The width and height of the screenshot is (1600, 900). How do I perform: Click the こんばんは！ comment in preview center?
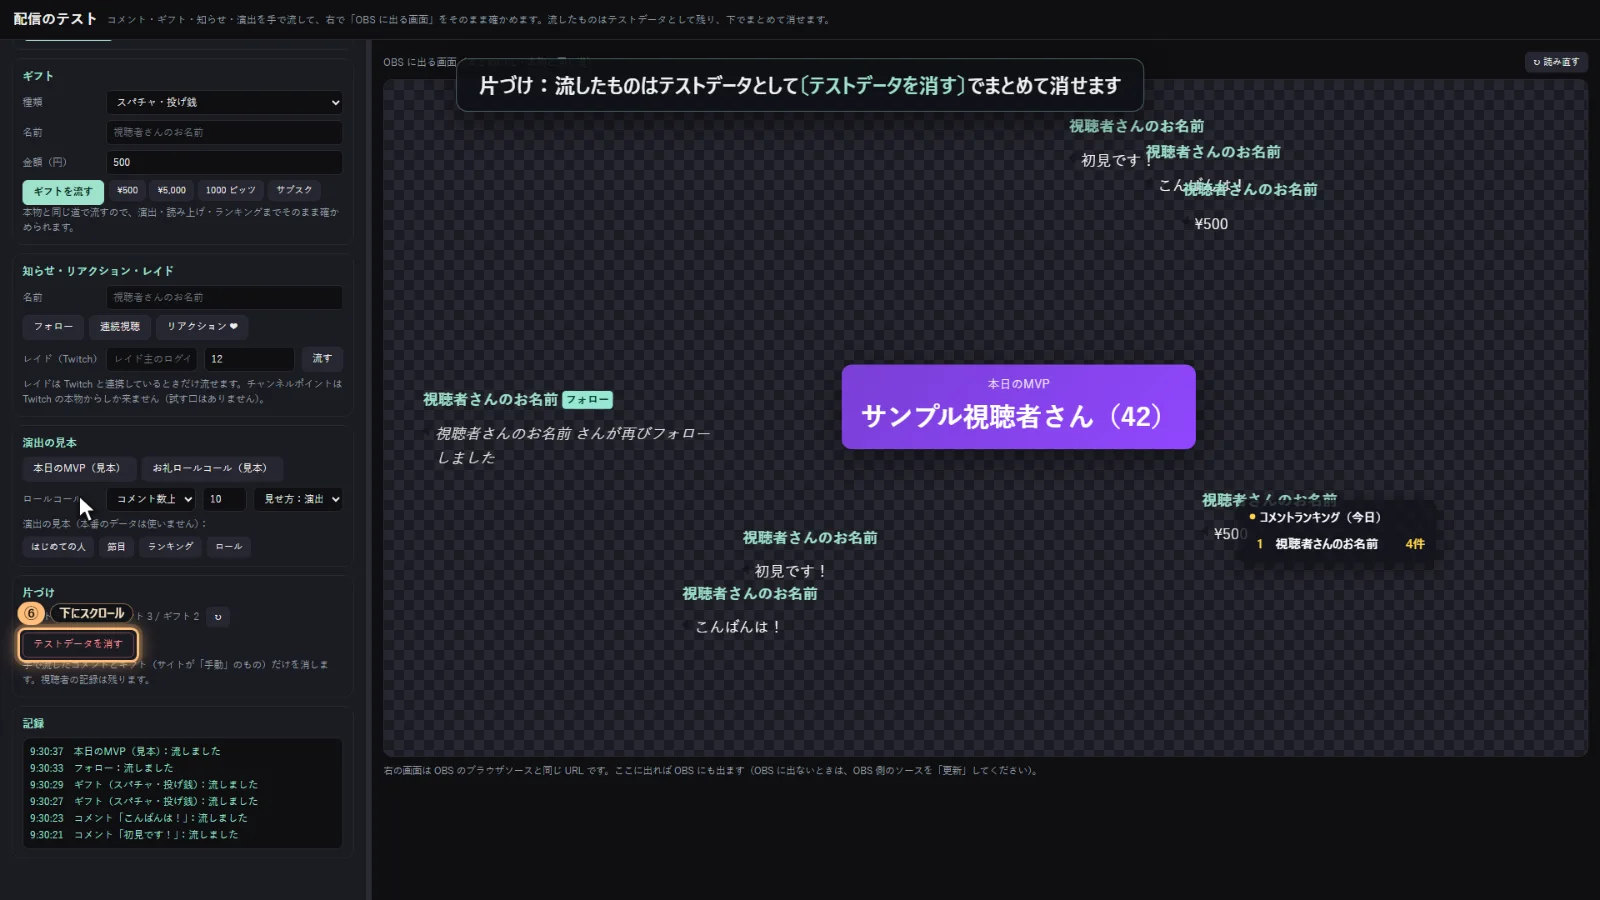[738, 627]
